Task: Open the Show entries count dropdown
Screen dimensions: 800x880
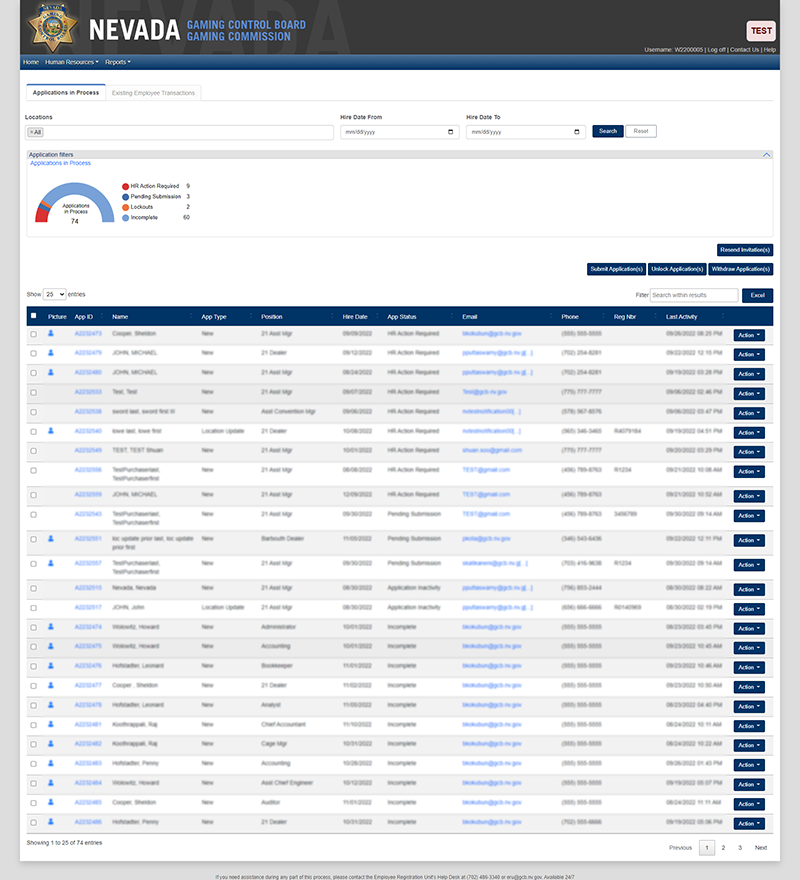Action: point(54,294)
